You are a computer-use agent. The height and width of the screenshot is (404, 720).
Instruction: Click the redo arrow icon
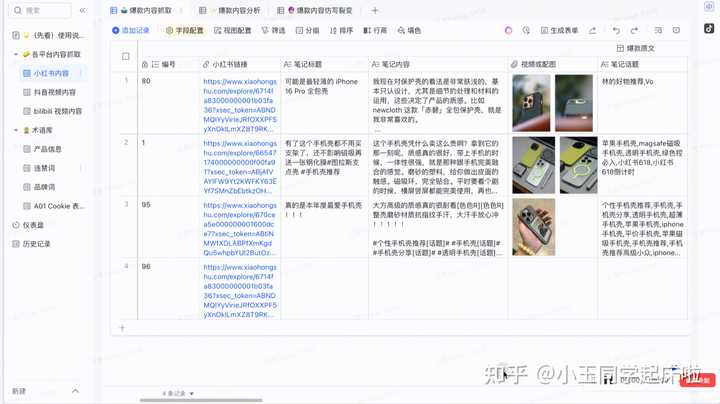point(634,30)
